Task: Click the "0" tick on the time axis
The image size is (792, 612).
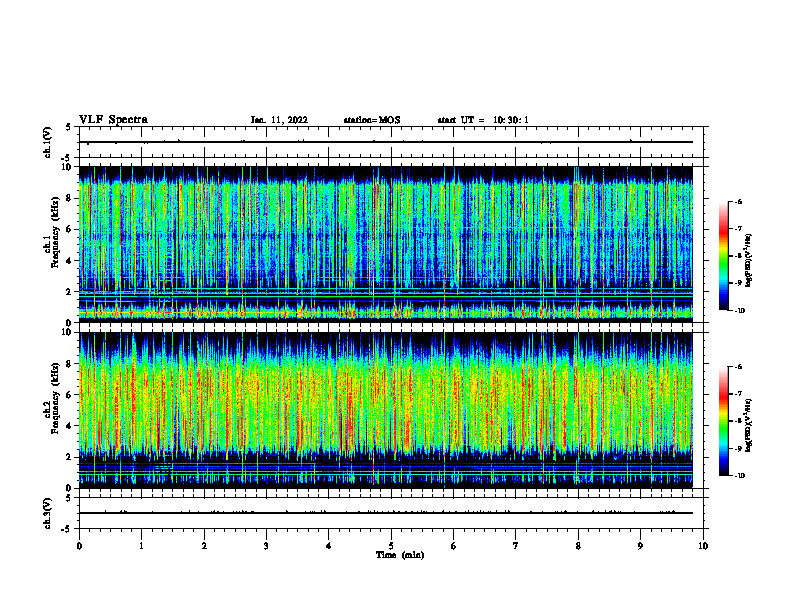Action: click(79, 546)
